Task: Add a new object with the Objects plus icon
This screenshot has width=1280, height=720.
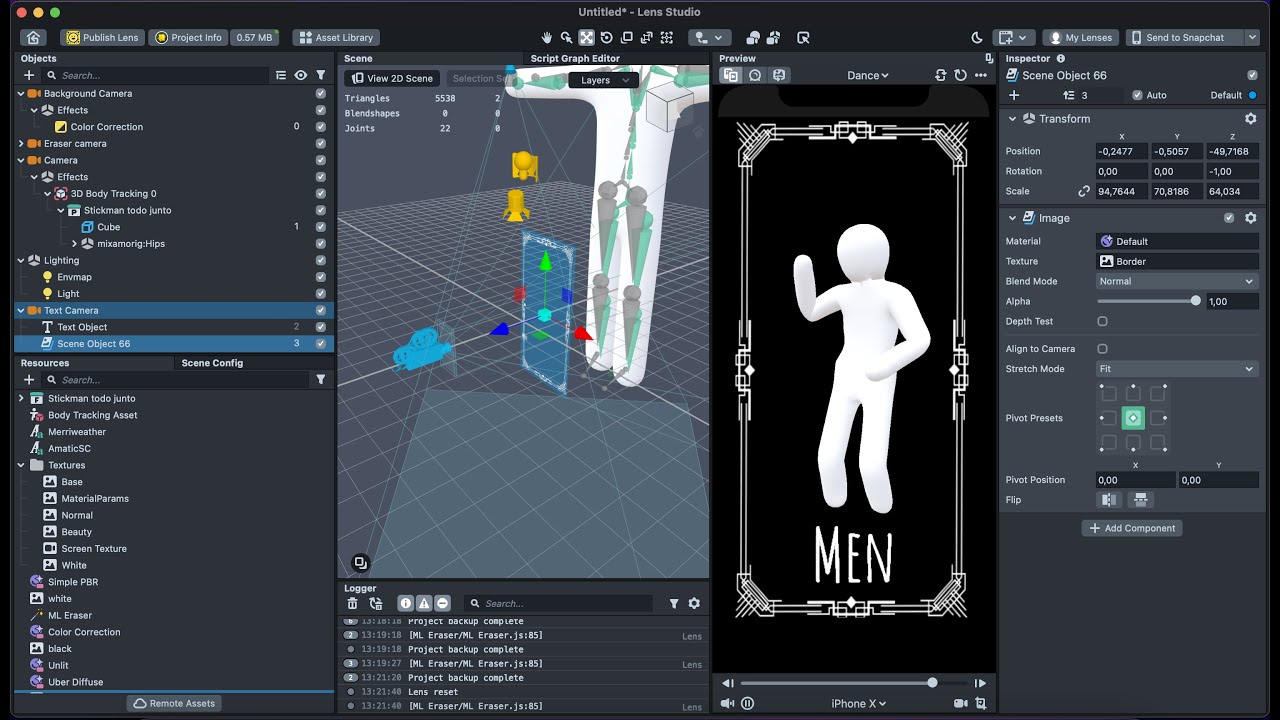Action: pyautogui.click(x=29, y=75)
